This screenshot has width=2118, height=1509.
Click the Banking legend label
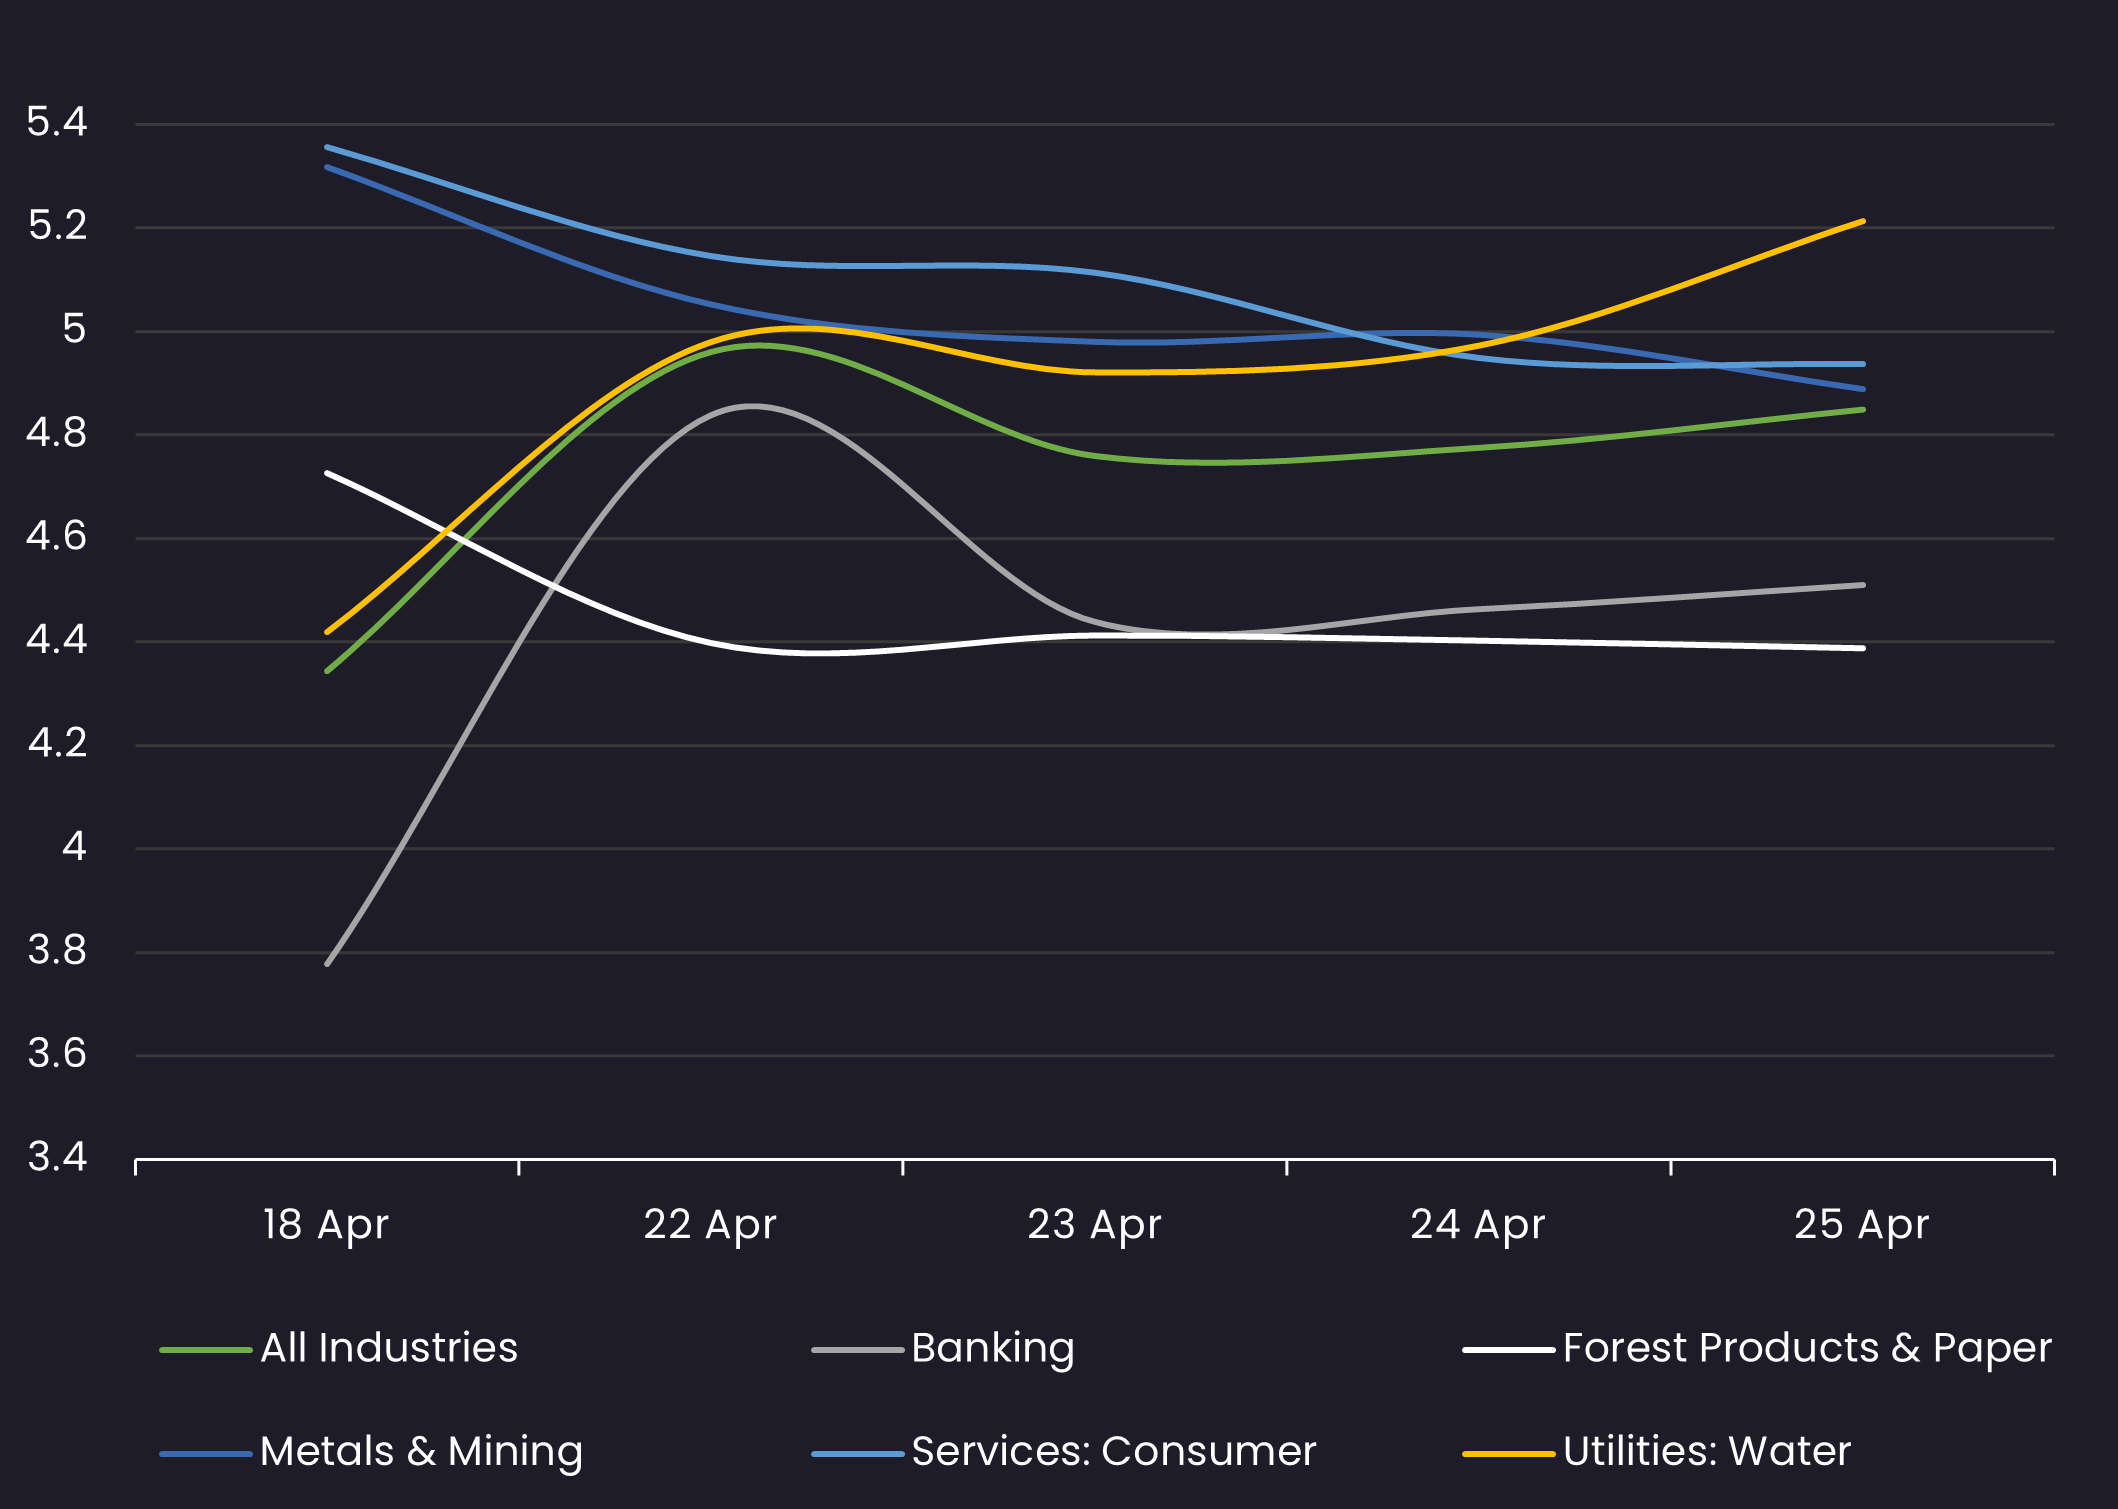[x=993, y=1348]
